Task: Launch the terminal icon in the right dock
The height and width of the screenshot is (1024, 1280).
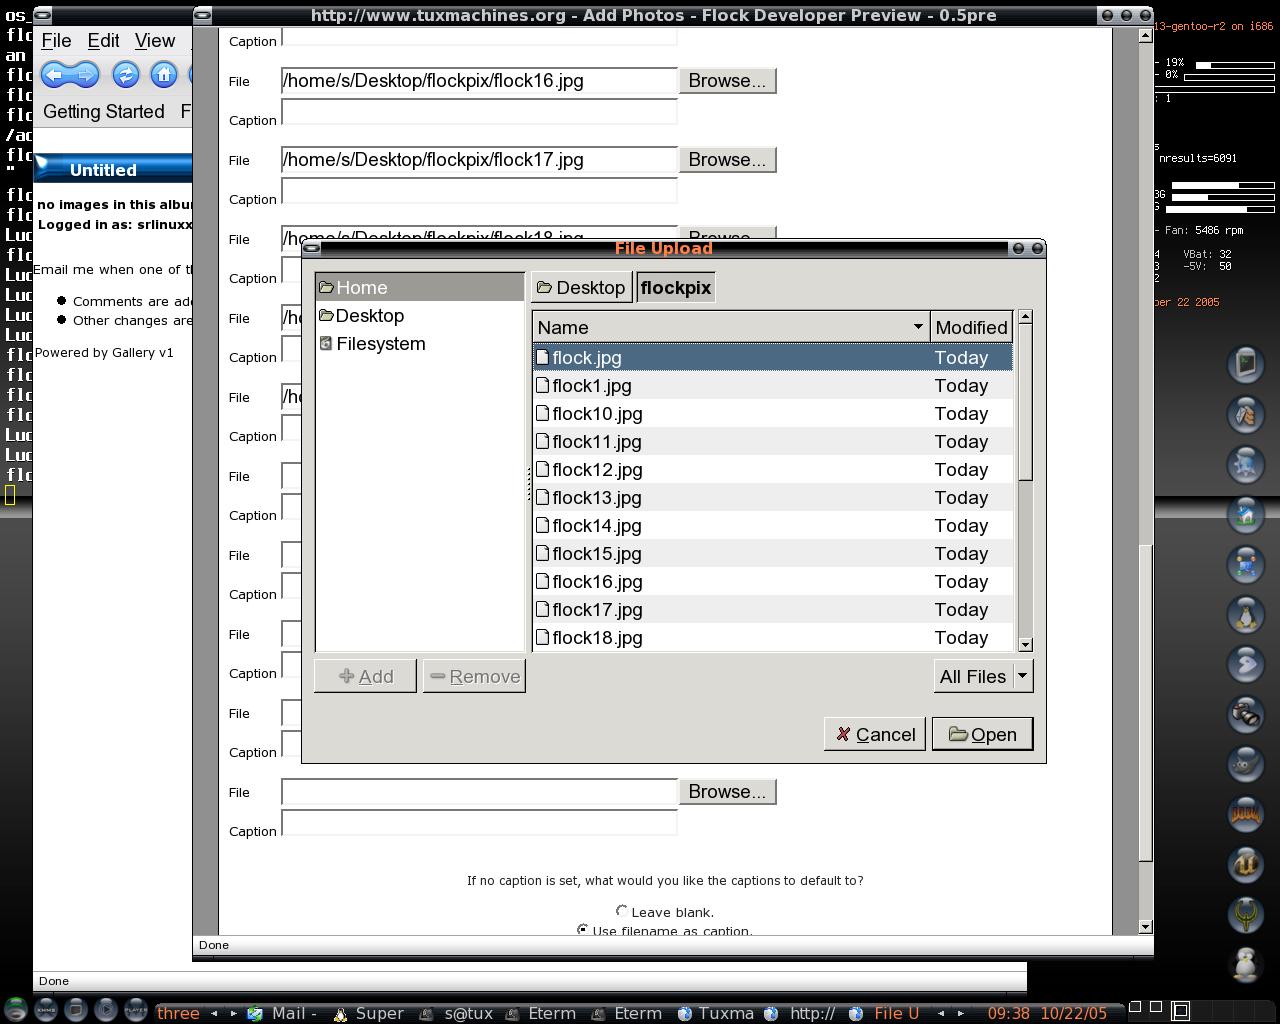Action: tap(1246, 364)
